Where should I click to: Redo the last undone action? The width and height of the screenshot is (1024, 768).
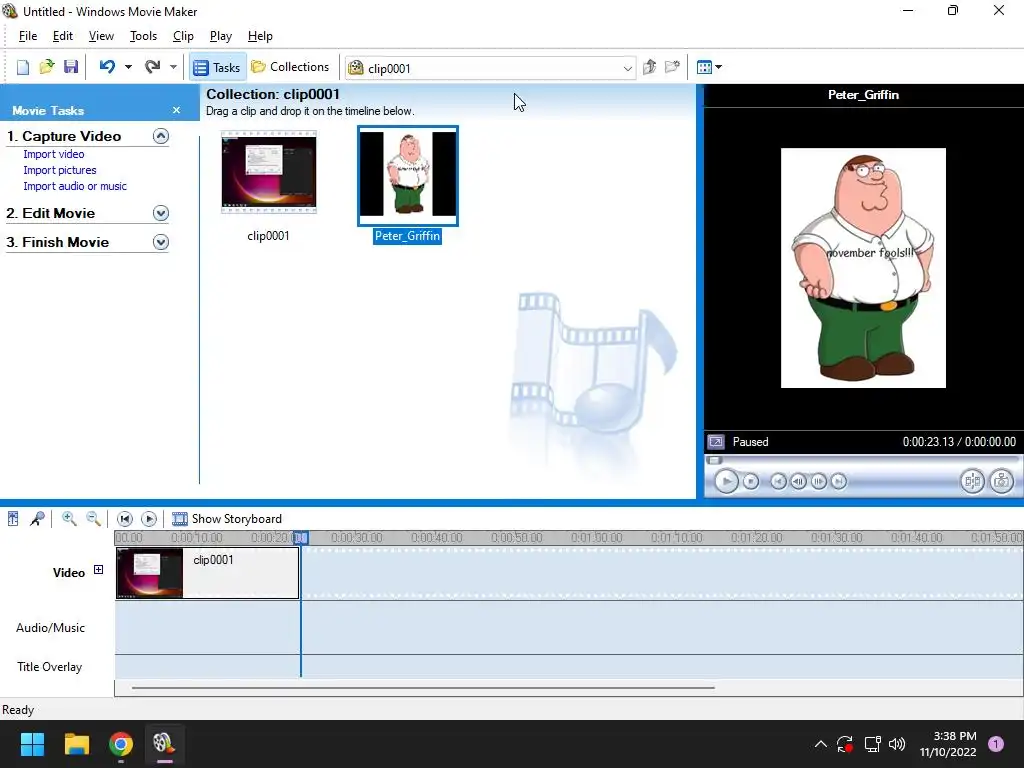pyautogui.click(x=153, y=67)
